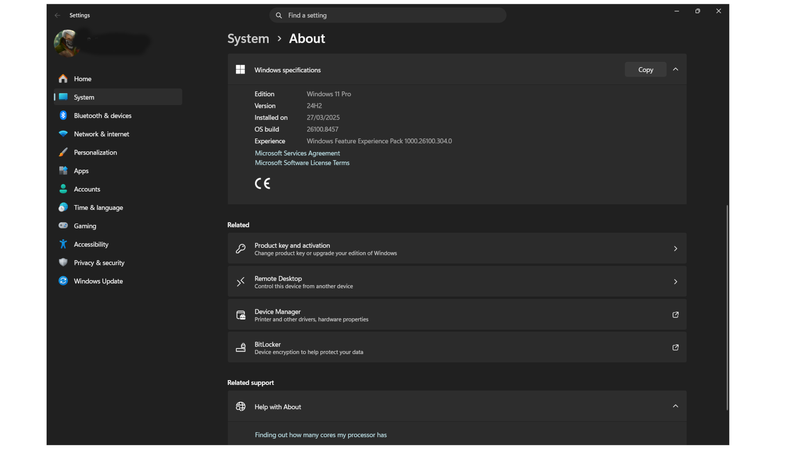800x450 pixels.
Task: Click the product key icon
Action: [x=240, y=248]
